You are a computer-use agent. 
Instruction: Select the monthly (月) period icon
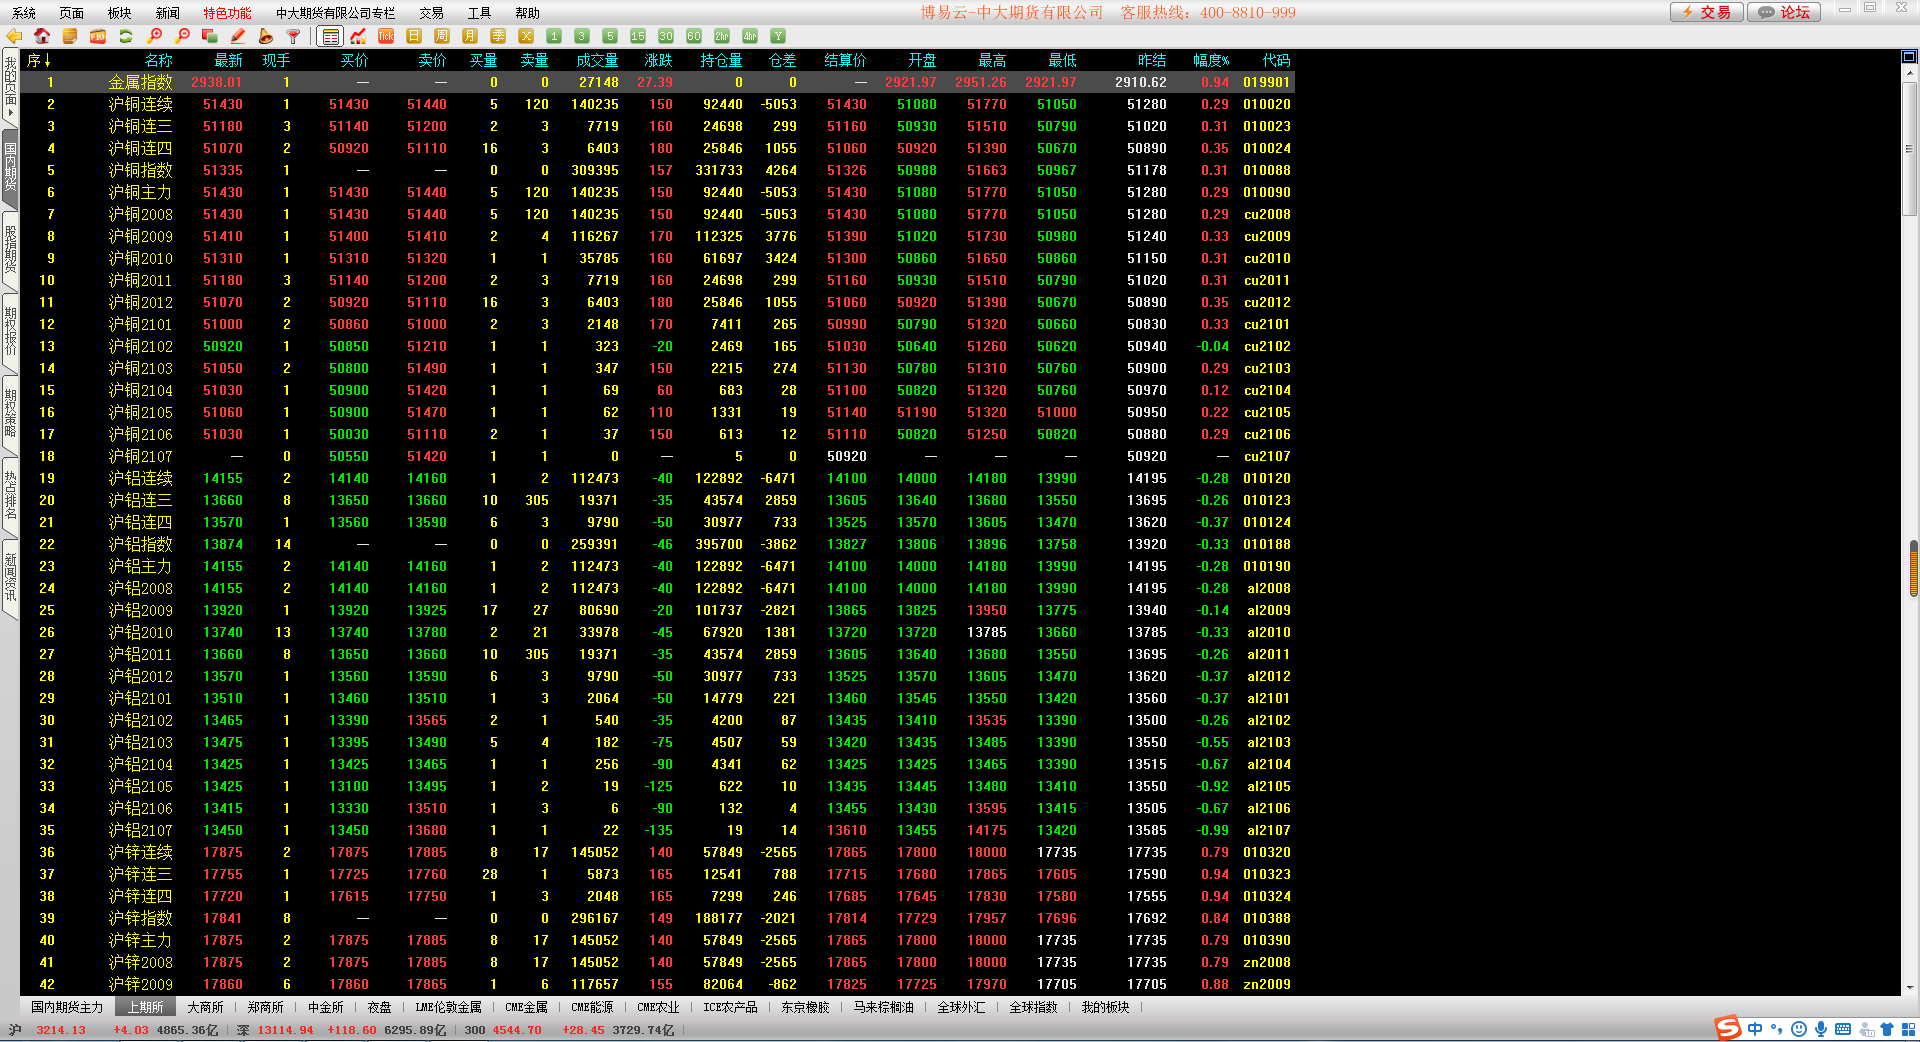click(470, 36)
